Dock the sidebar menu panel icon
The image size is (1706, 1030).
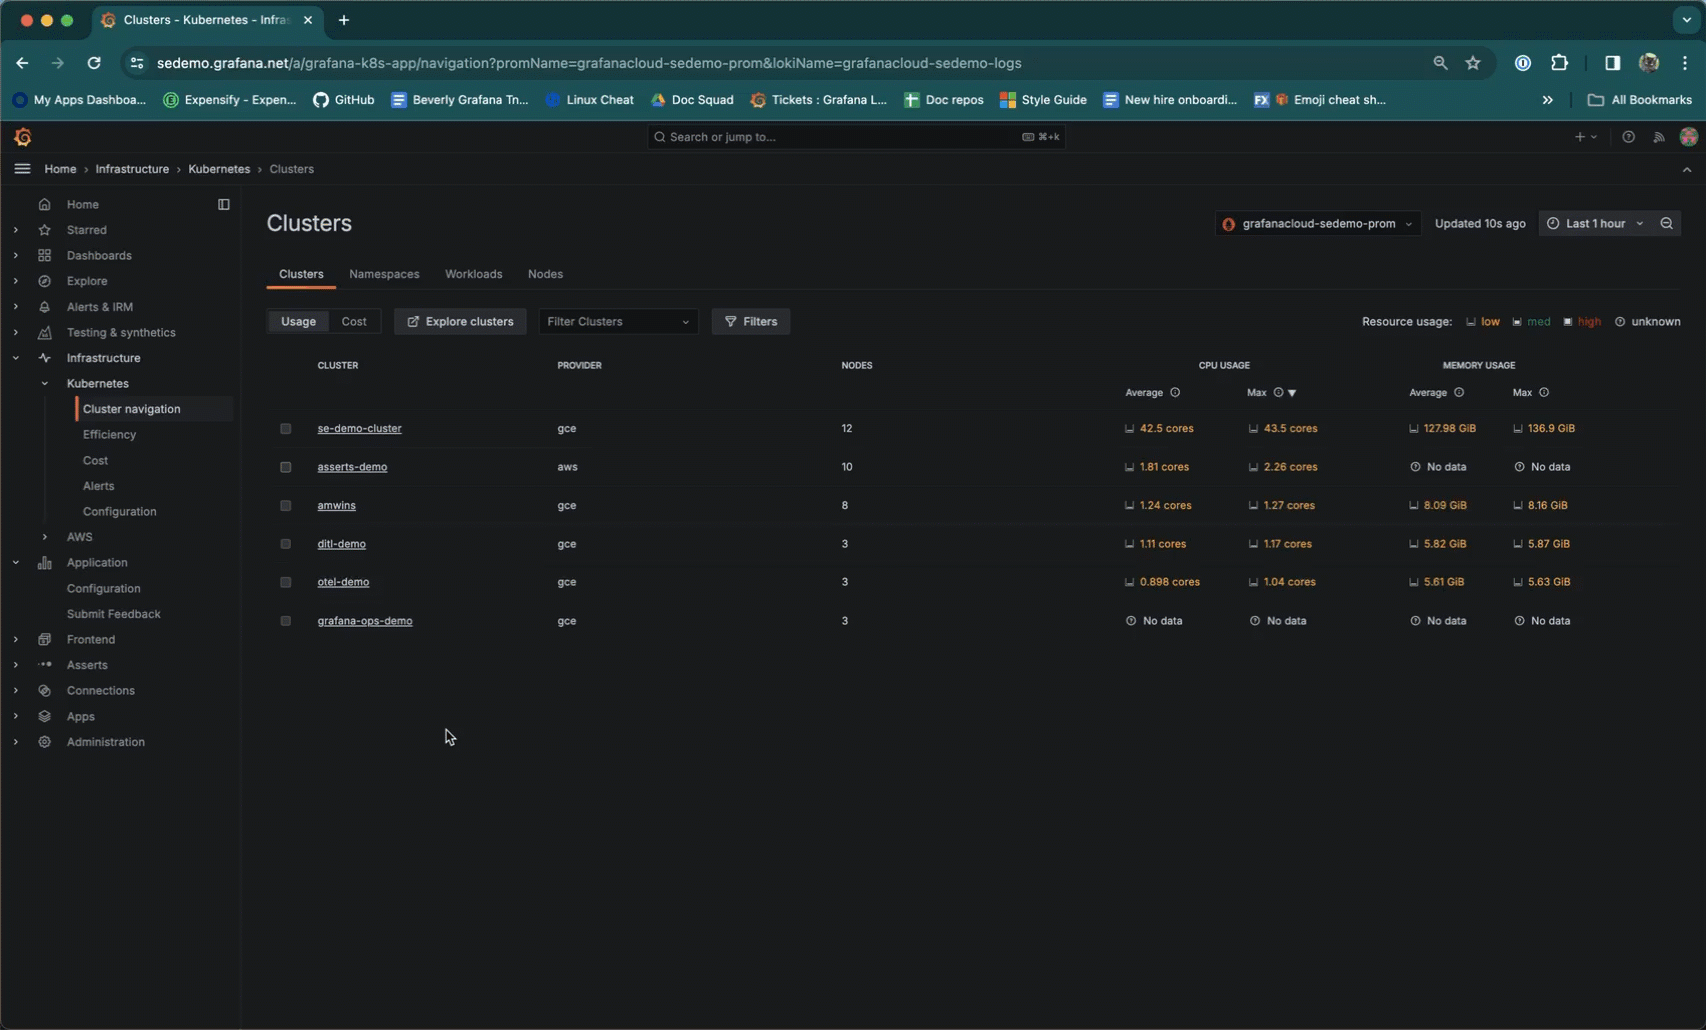(x=224, y=204)
